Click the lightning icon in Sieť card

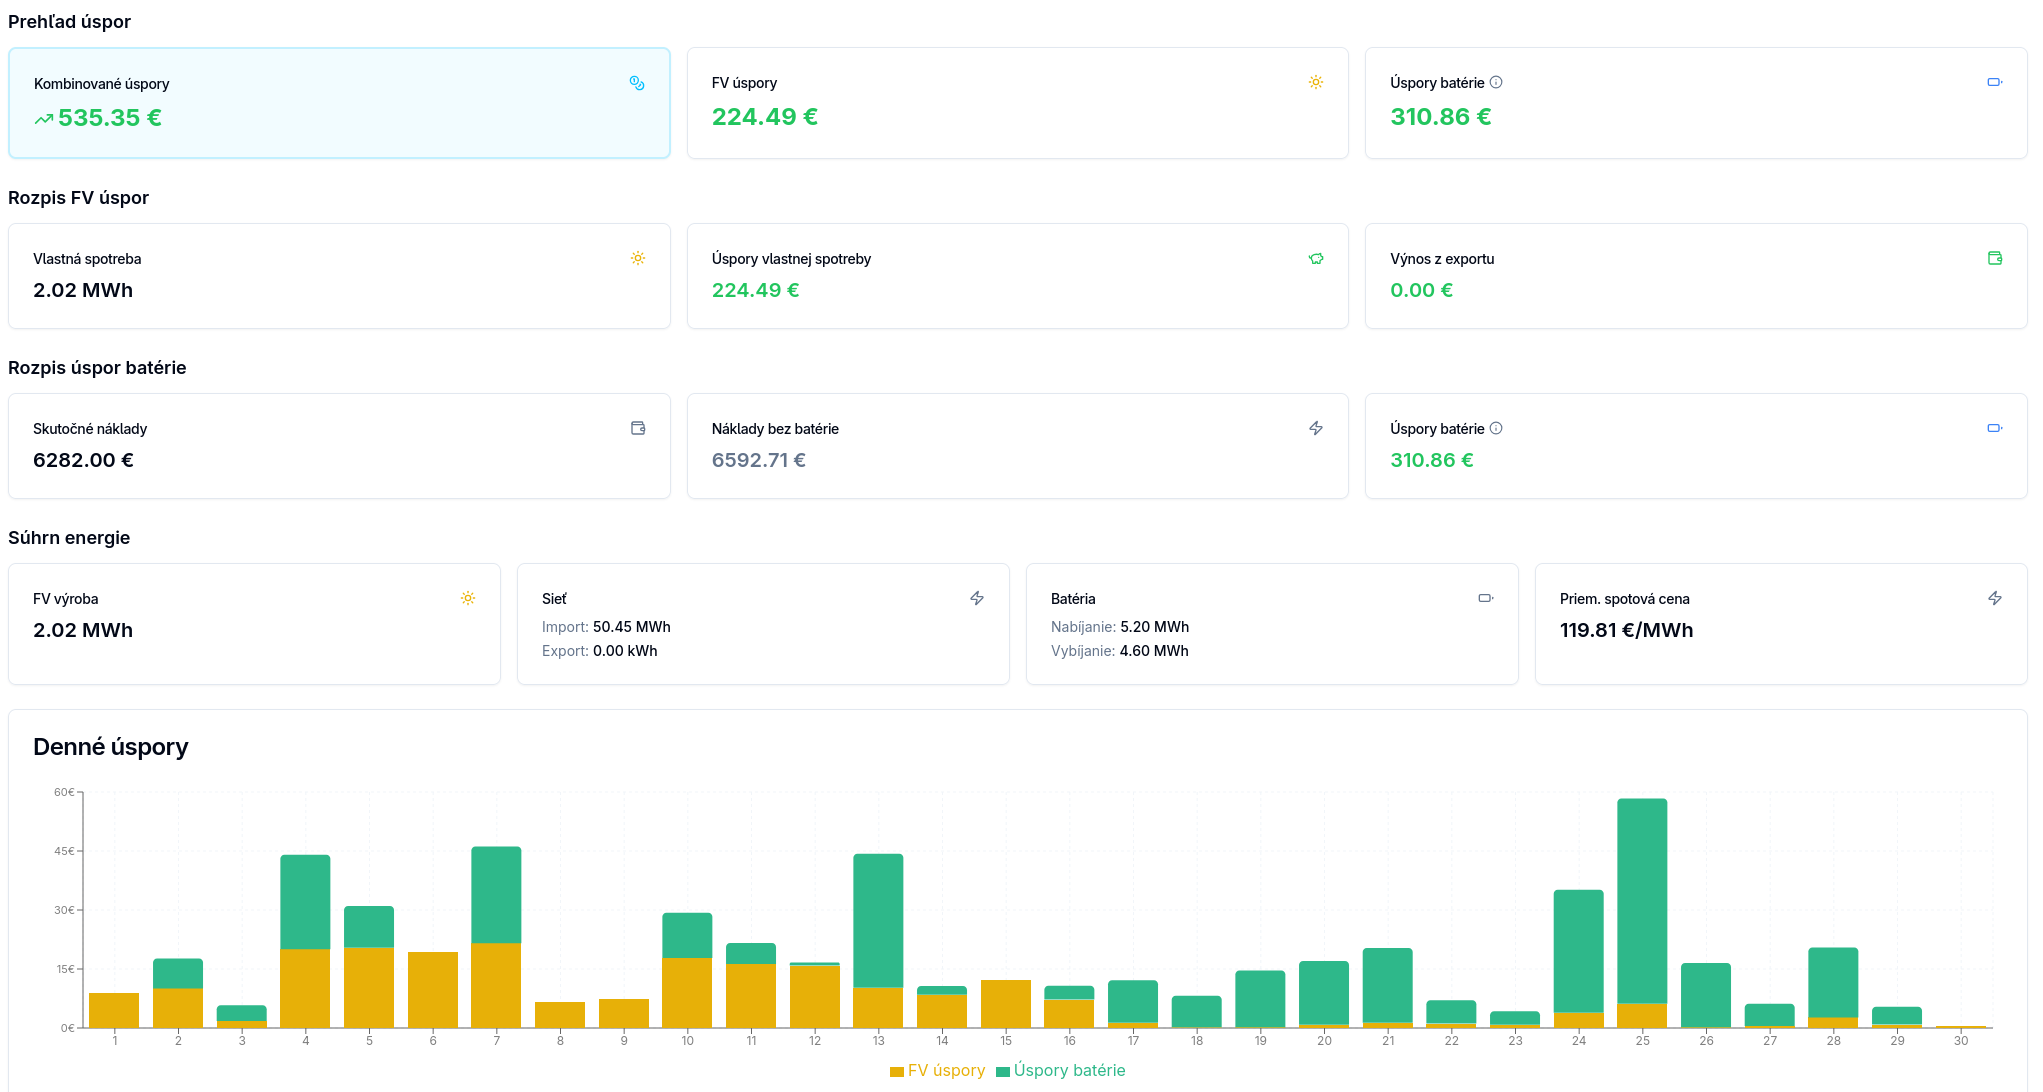[x=977, y=598]
